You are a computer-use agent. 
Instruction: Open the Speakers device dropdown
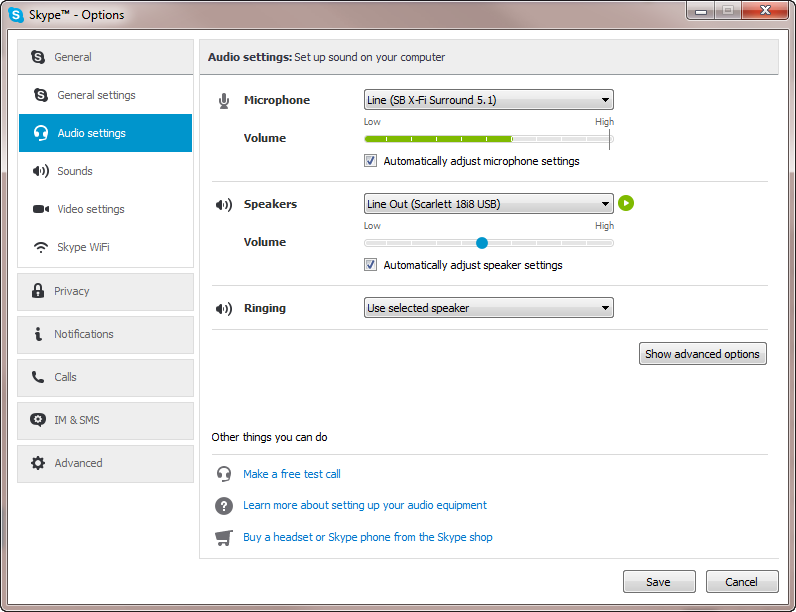point(488,204)
